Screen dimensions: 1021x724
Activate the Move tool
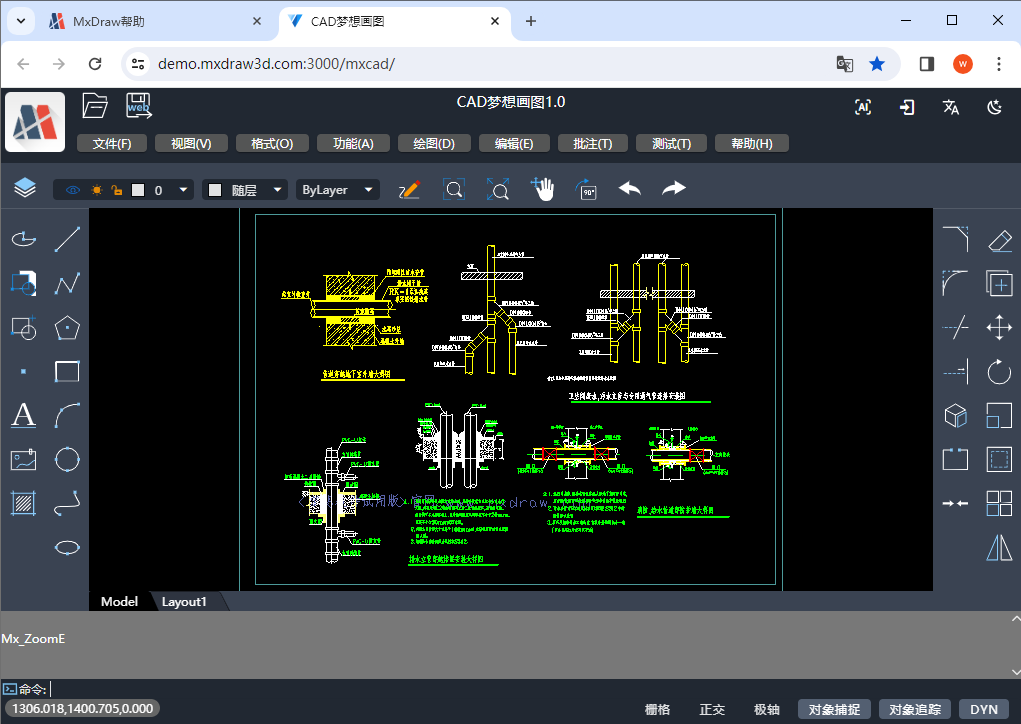(x=999, y=327)
